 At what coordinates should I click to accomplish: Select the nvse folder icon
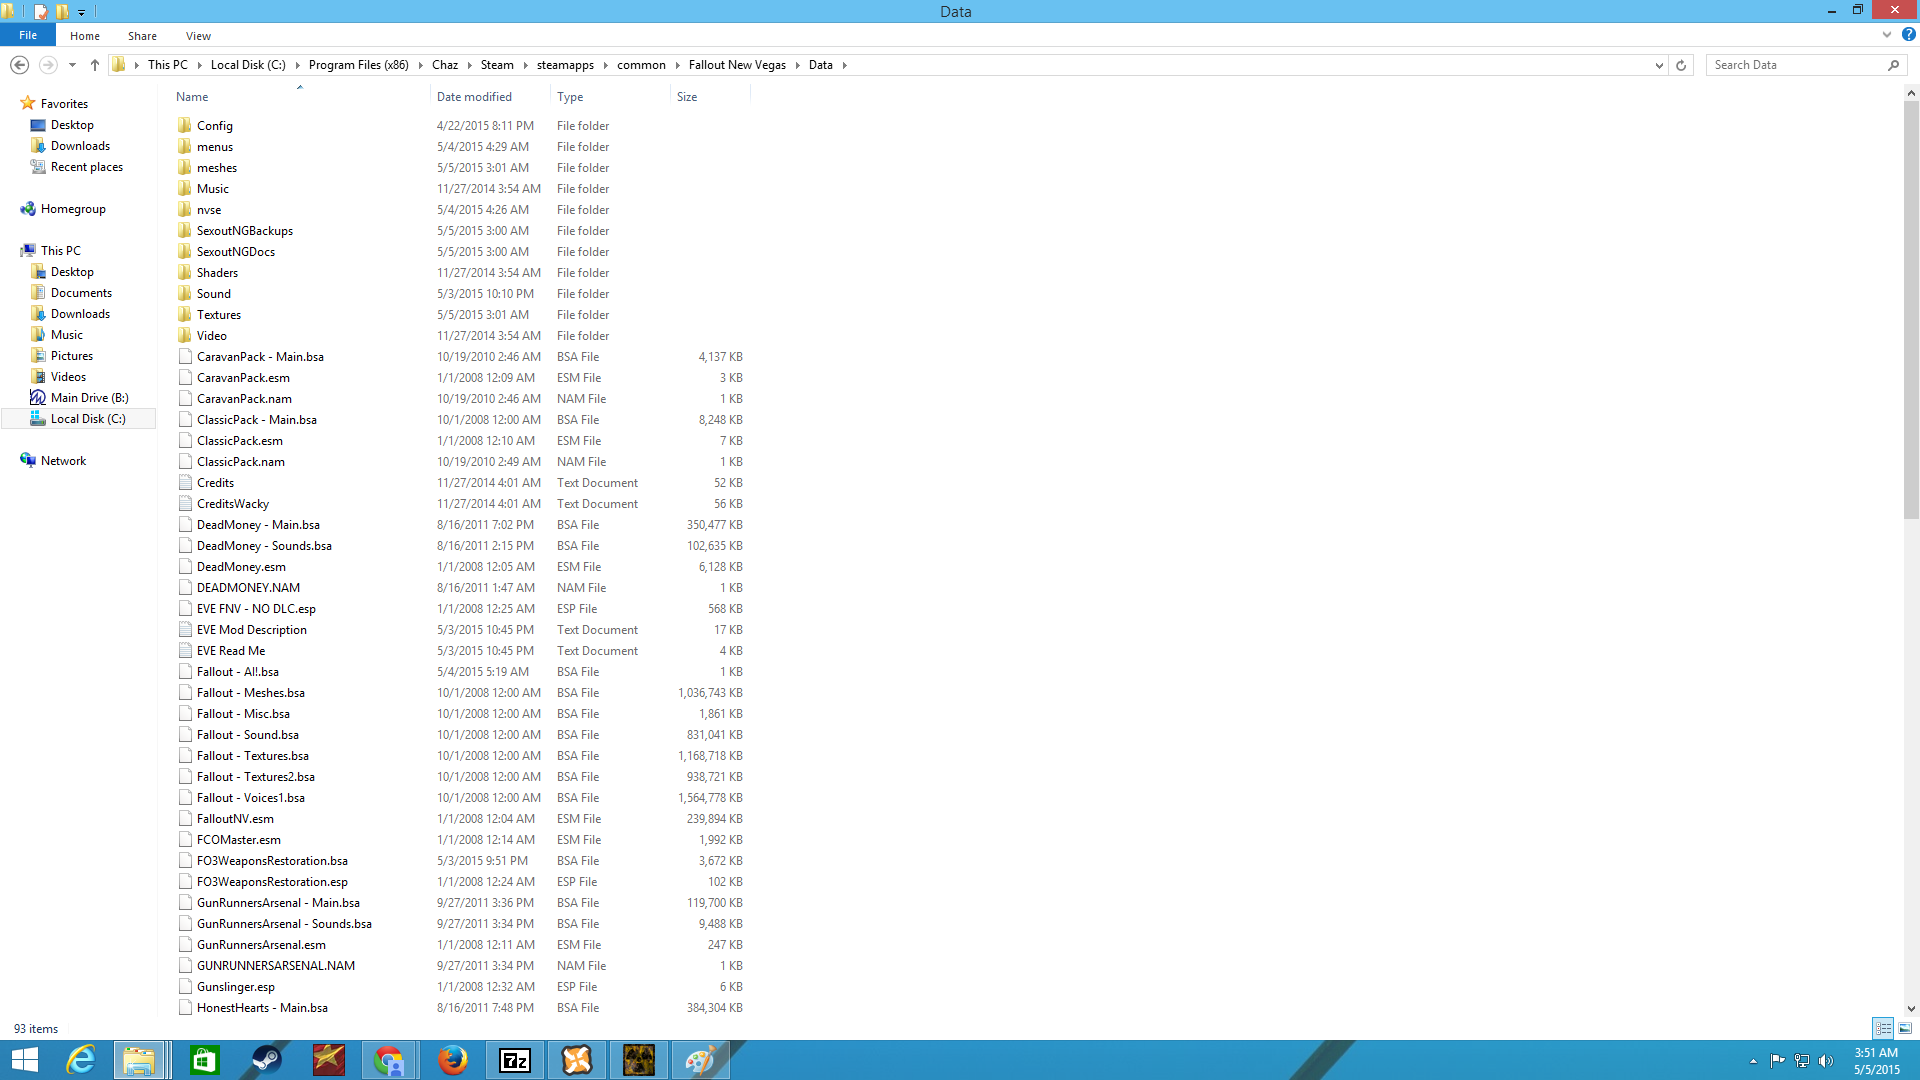click(185, 209)
